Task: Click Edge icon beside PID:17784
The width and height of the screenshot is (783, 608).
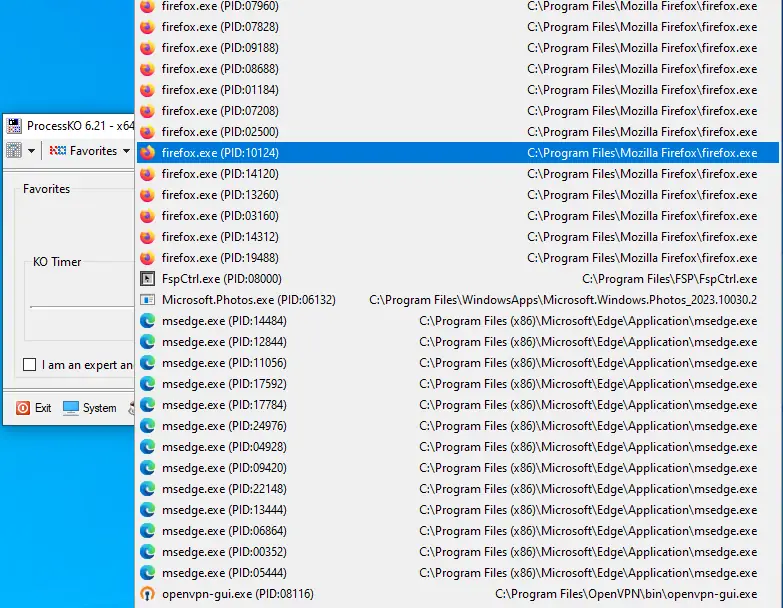Action: (147, 404)
